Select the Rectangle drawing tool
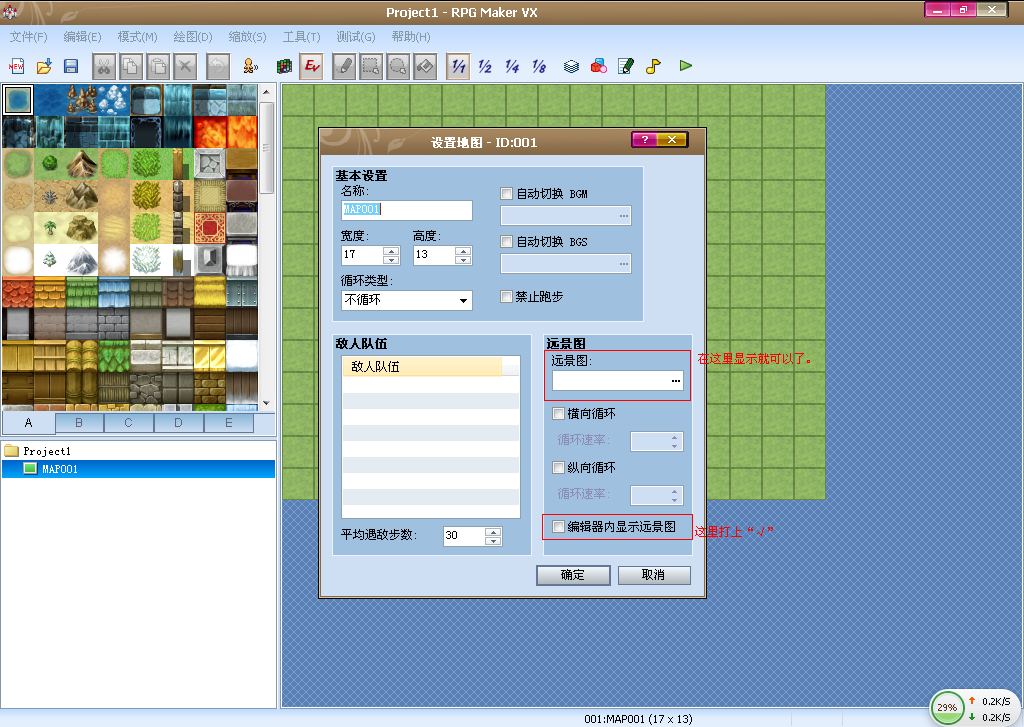Screen dimensions: 1024x727 (x=371, y=66)
